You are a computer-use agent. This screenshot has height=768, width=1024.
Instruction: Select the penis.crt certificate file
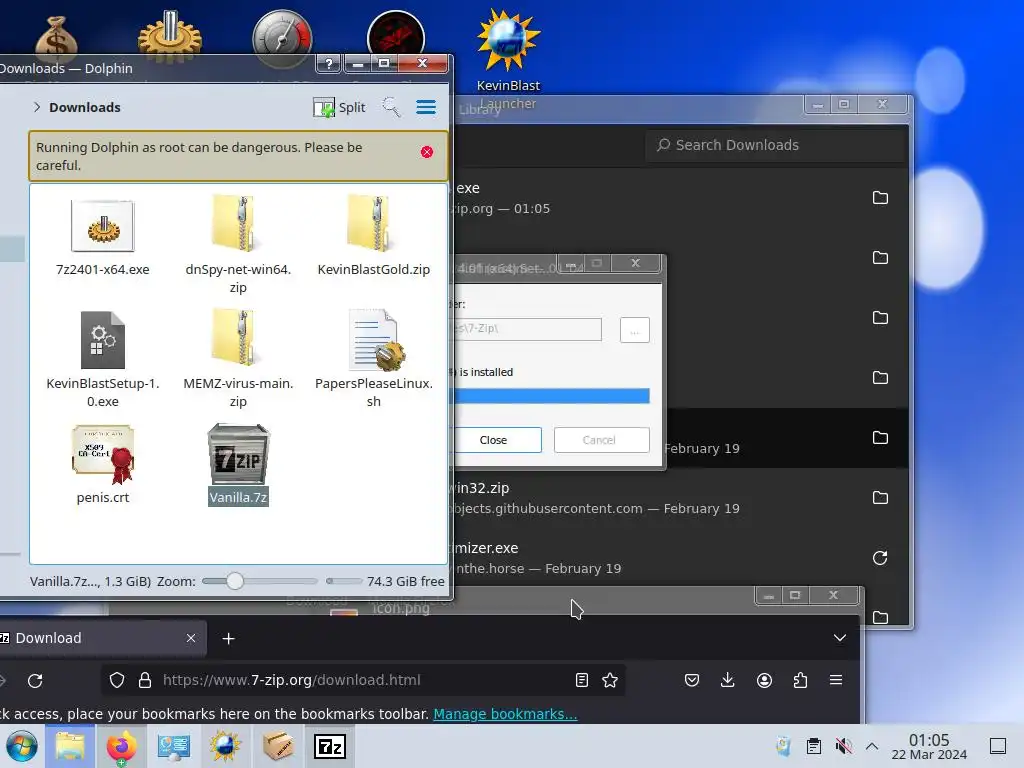103,465
